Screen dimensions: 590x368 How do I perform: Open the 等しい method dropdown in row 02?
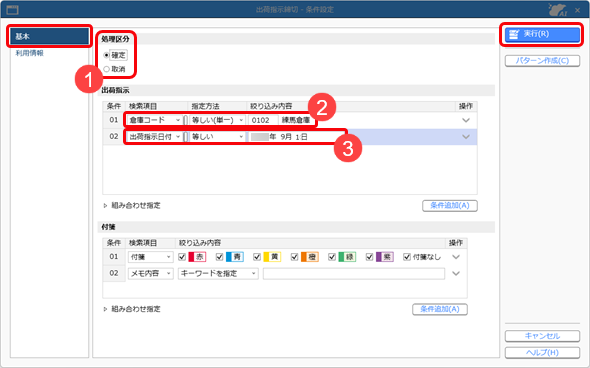point(217,137)
